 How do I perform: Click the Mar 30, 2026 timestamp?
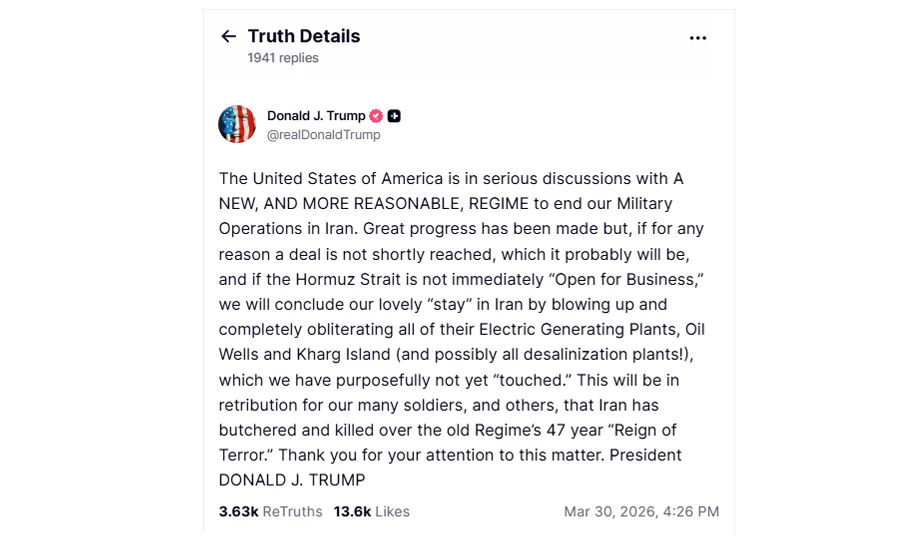pyautogui.click(x=641, y=511)
